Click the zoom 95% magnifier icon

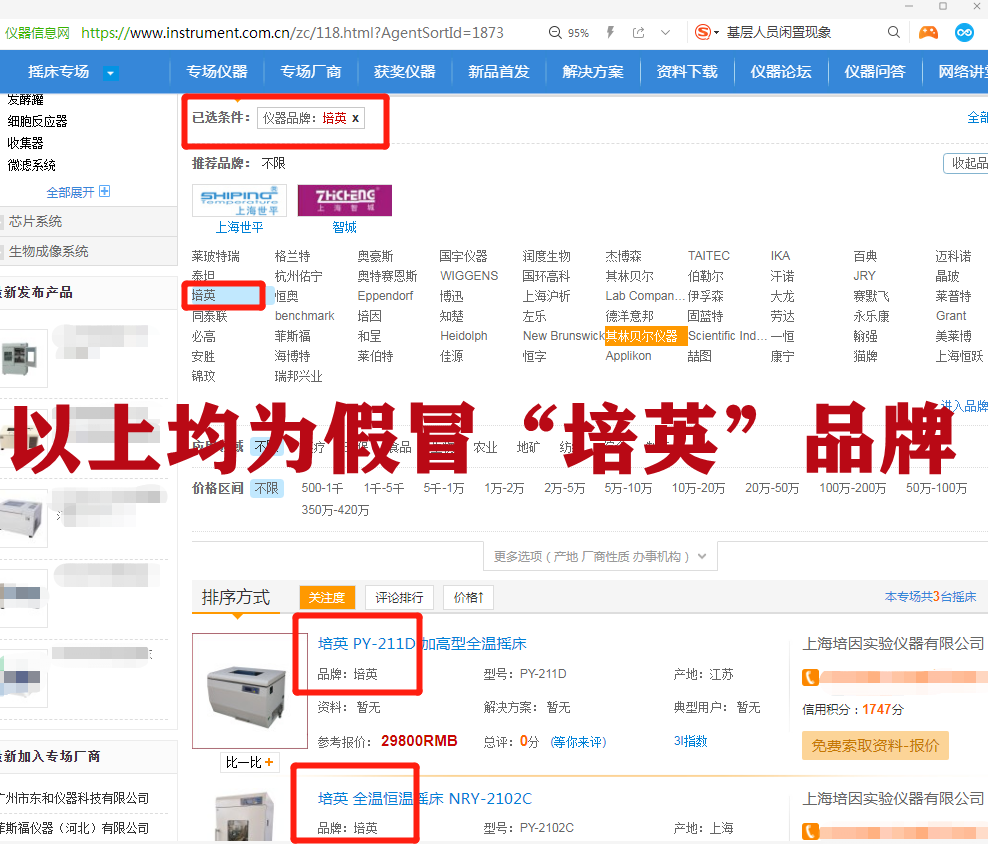point(554,32)
